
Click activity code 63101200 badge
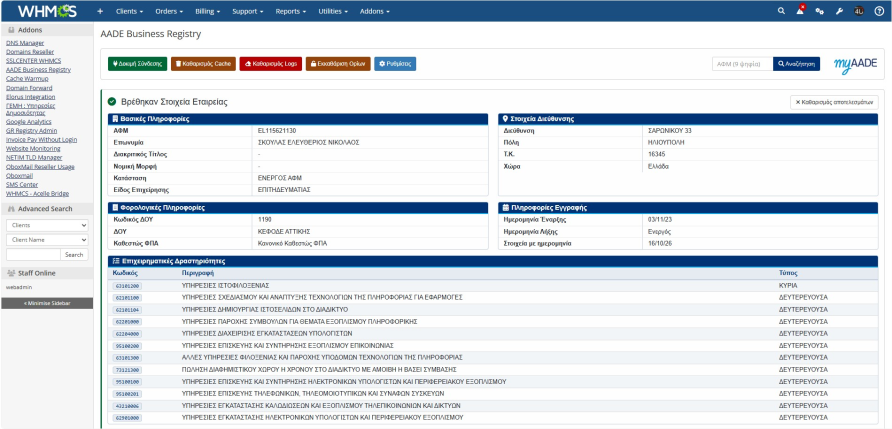[128, 286]
